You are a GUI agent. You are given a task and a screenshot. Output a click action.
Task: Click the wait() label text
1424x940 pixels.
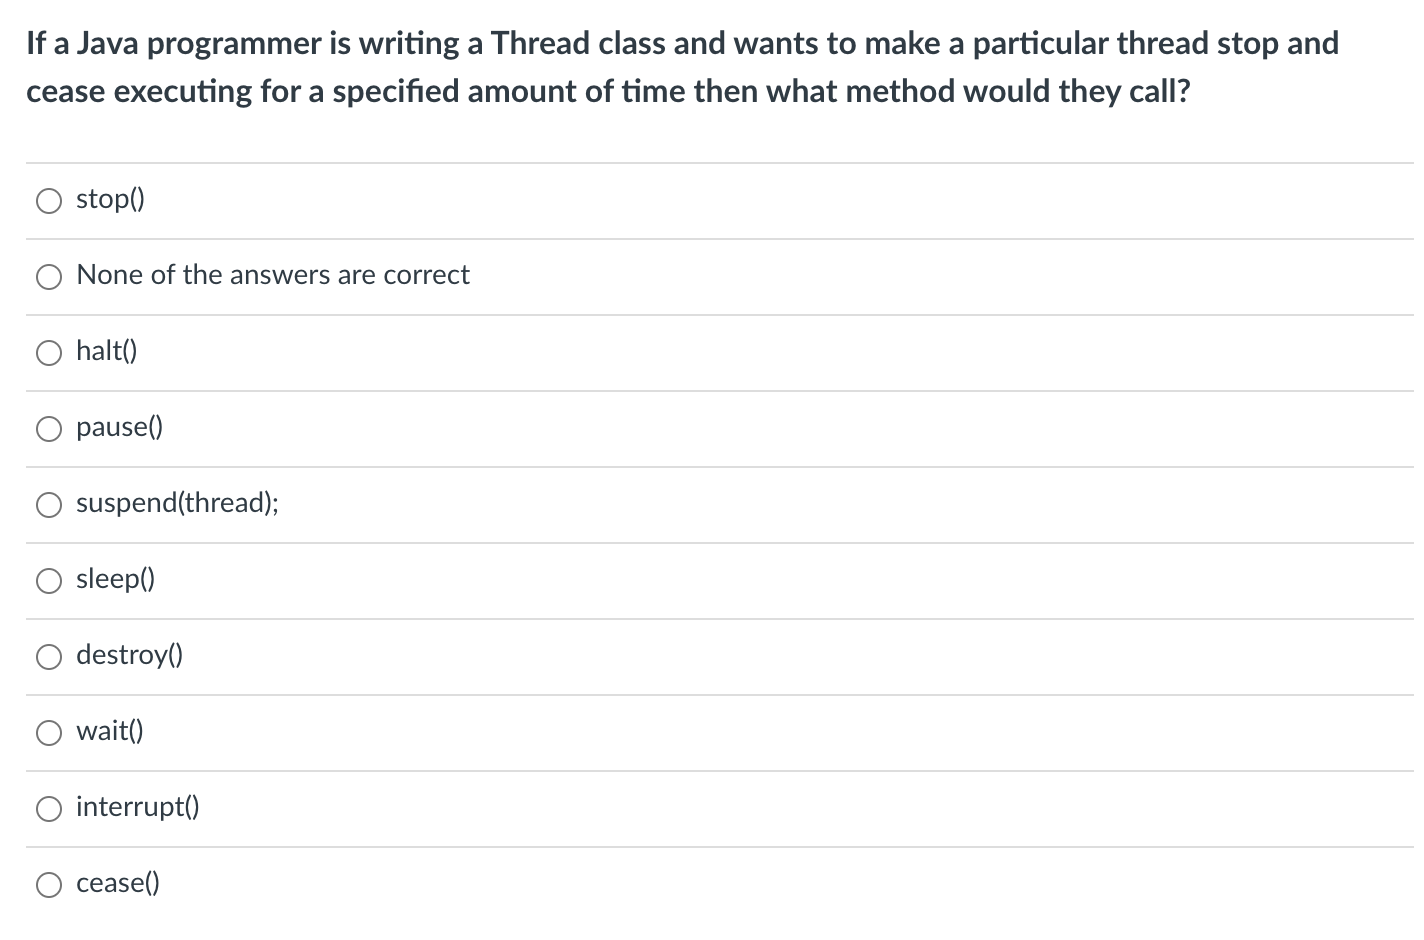[x=108, y=732]
